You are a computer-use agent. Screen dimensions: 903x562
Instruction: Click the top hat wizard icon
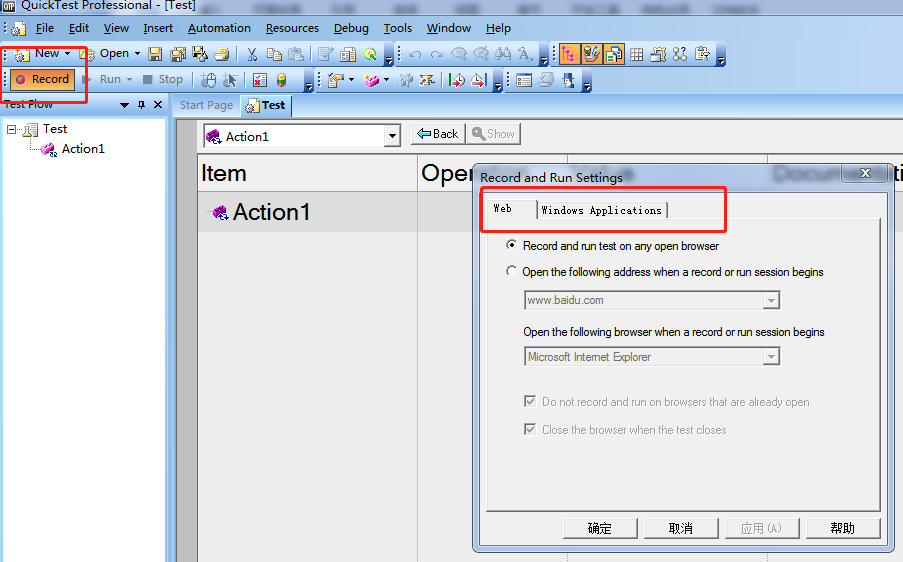click(569, 80)
